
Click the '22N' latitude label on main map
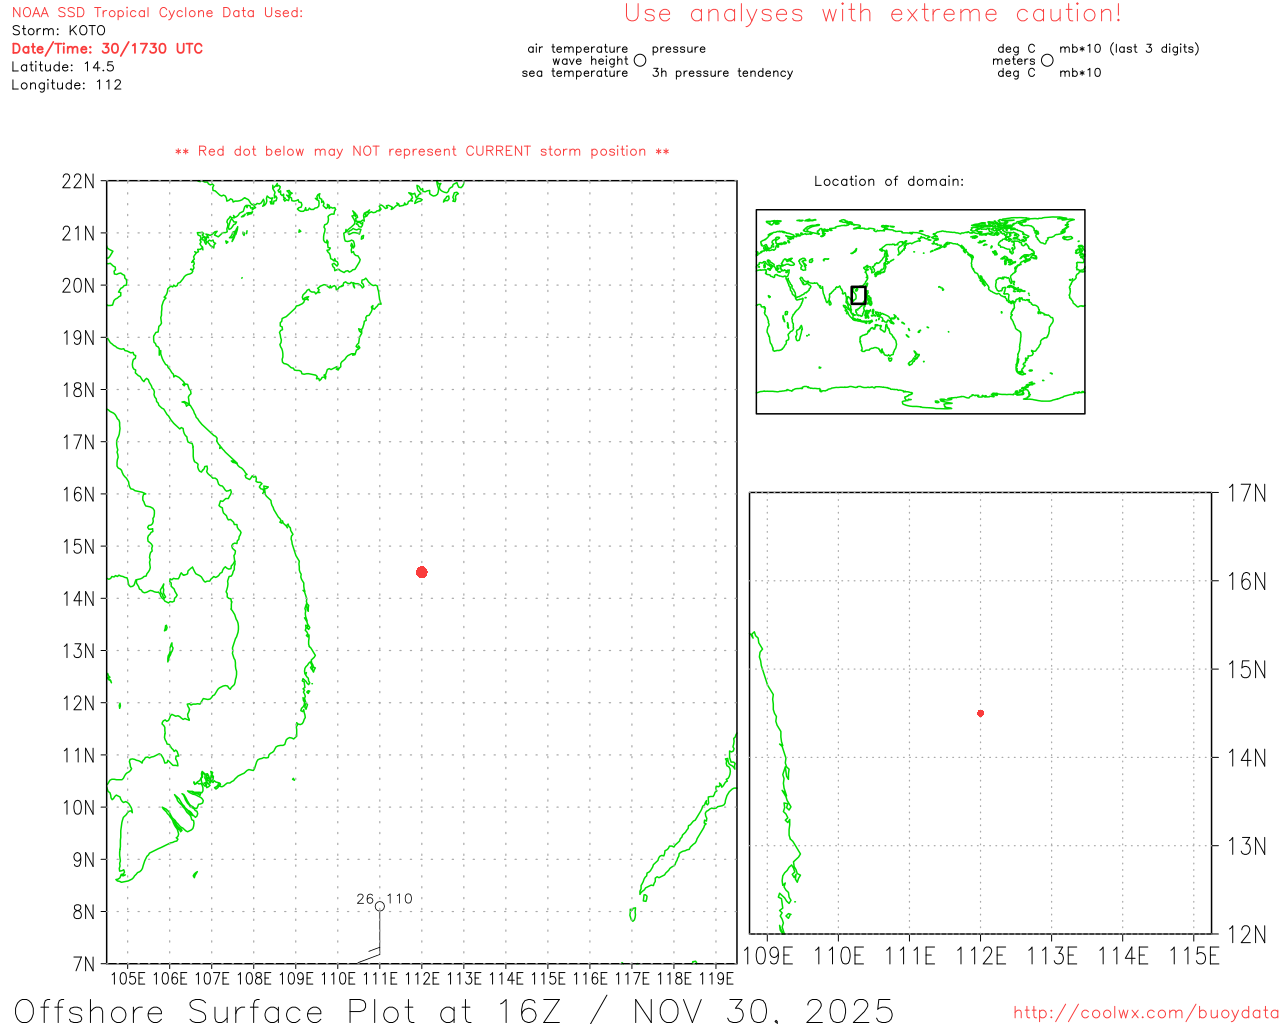point(78,182)
